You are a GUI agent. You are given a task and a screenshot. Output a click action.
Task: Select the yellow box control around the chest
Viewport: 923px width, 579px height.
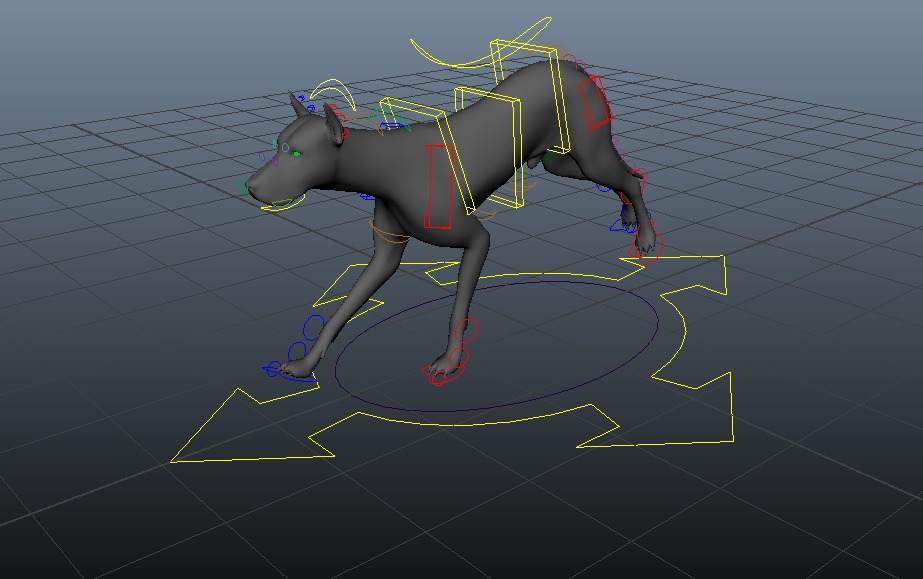click(x=428, y=154)
